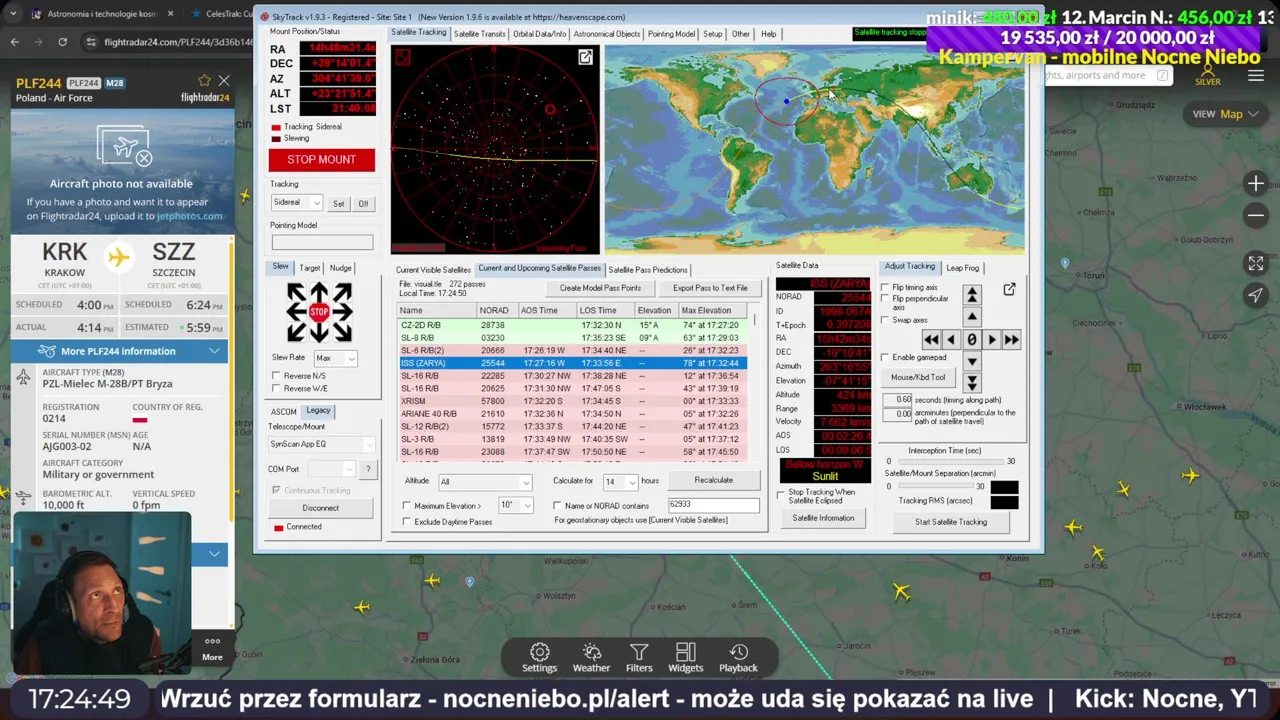Close the PLF244 flight panel
Image resolution: width=1280 pixels, height=720 pixels.
223,80
